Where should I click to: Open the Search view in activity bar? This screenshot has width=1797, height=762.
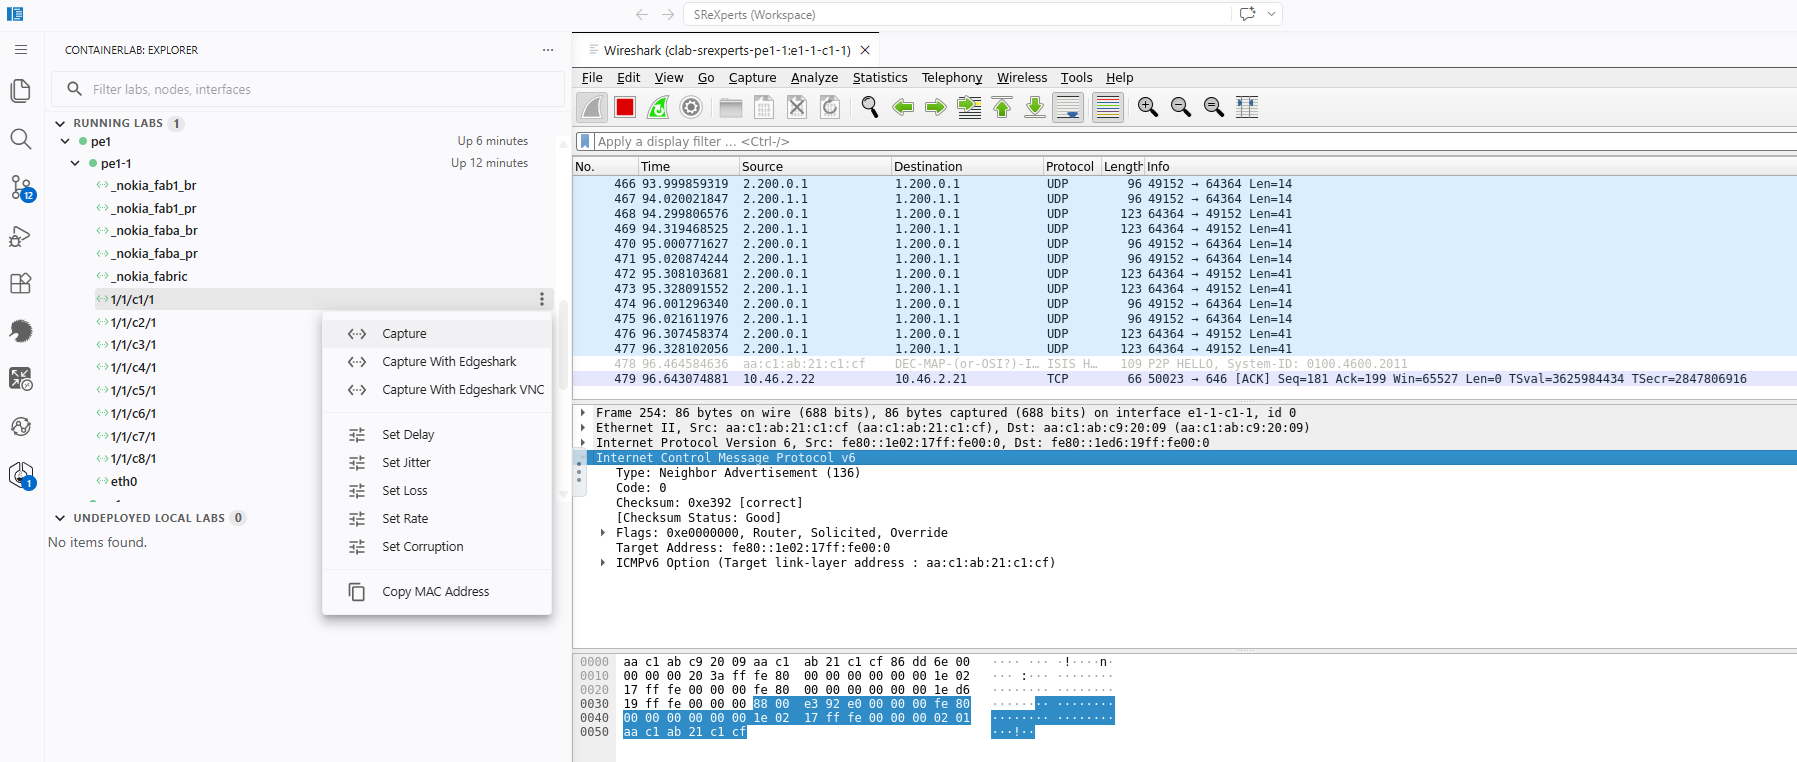(x=21, y=139)
